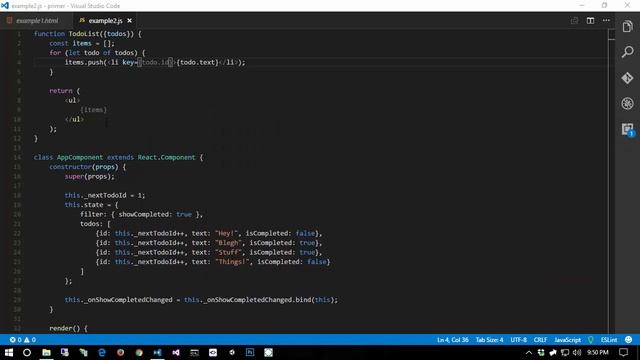Open Chrome from the taskbar
This screenshot has height=360, width=640.
coord(139,352)
